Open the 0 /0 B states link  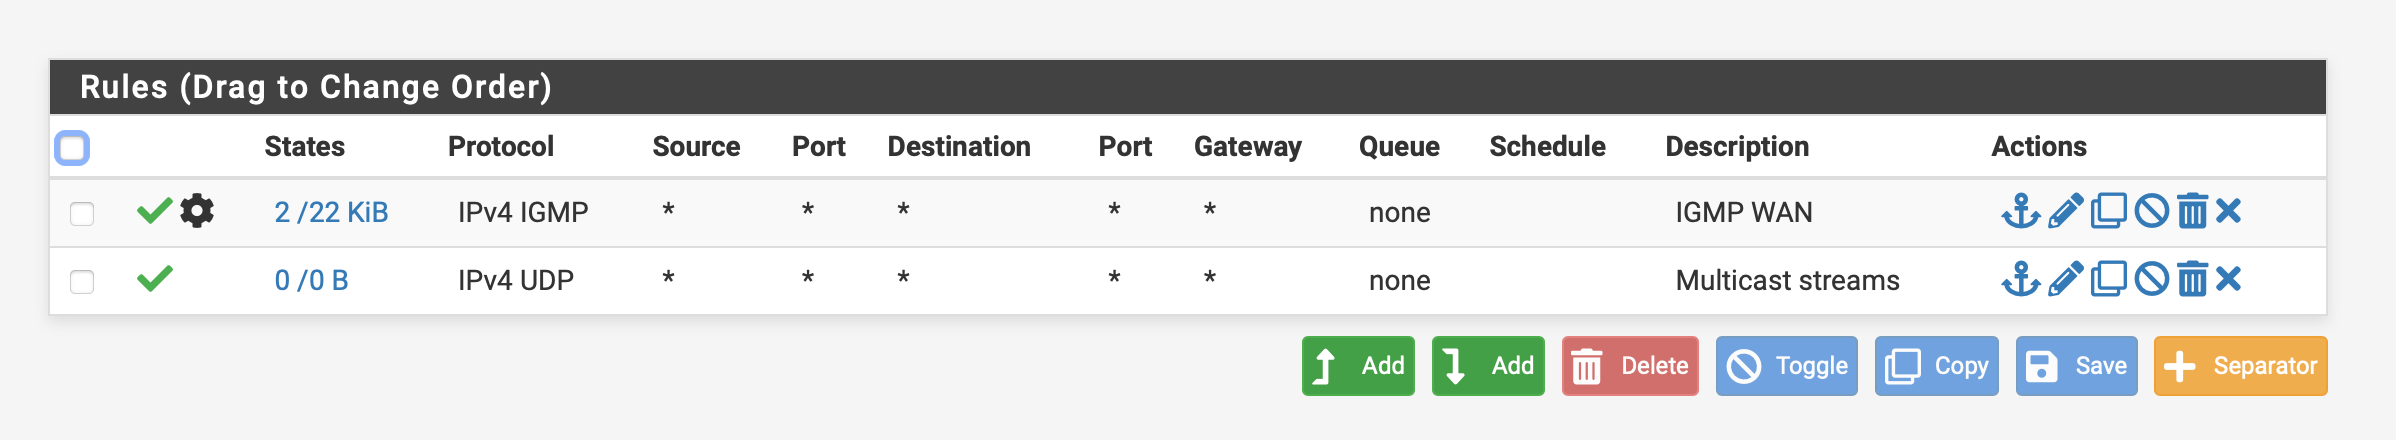(x=311, y=280)
